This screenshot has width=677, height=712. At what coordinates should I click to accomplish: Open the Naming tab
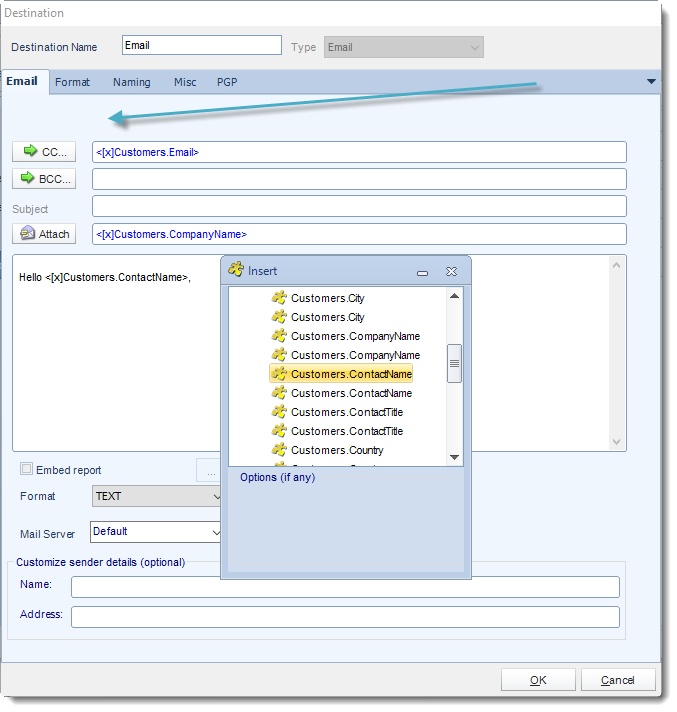tap(132, 82)
